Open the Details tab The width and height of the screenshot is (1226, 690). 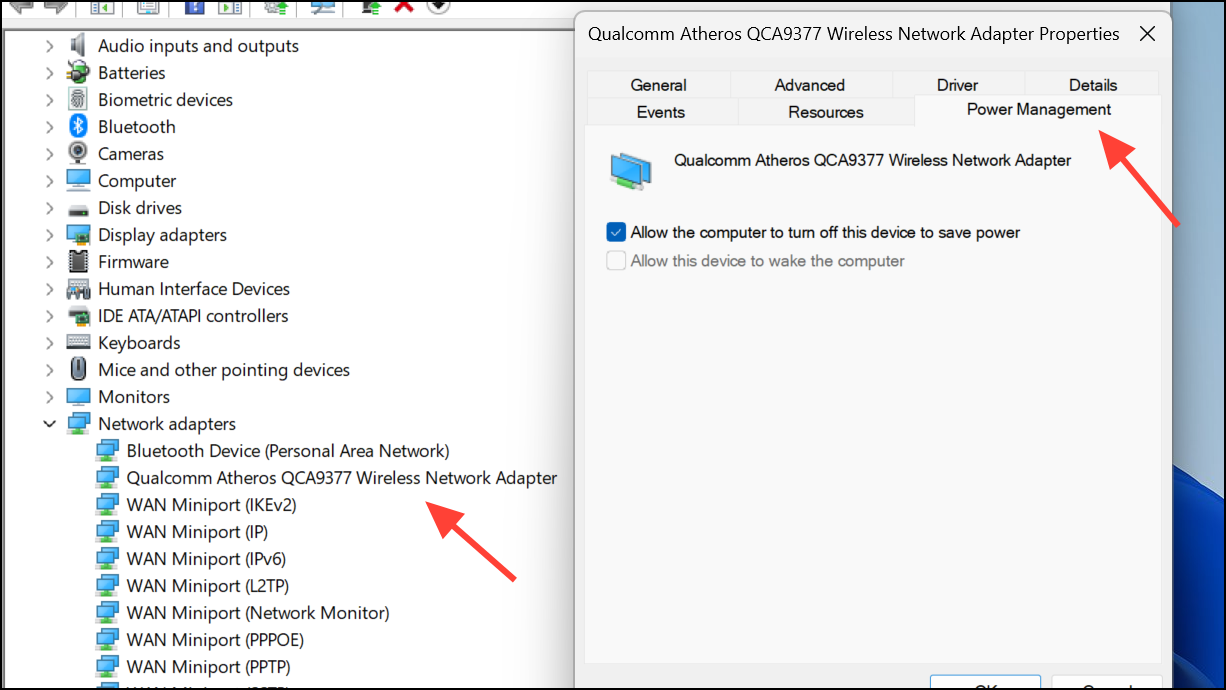pyautogui.click(x=1093, y=85)
